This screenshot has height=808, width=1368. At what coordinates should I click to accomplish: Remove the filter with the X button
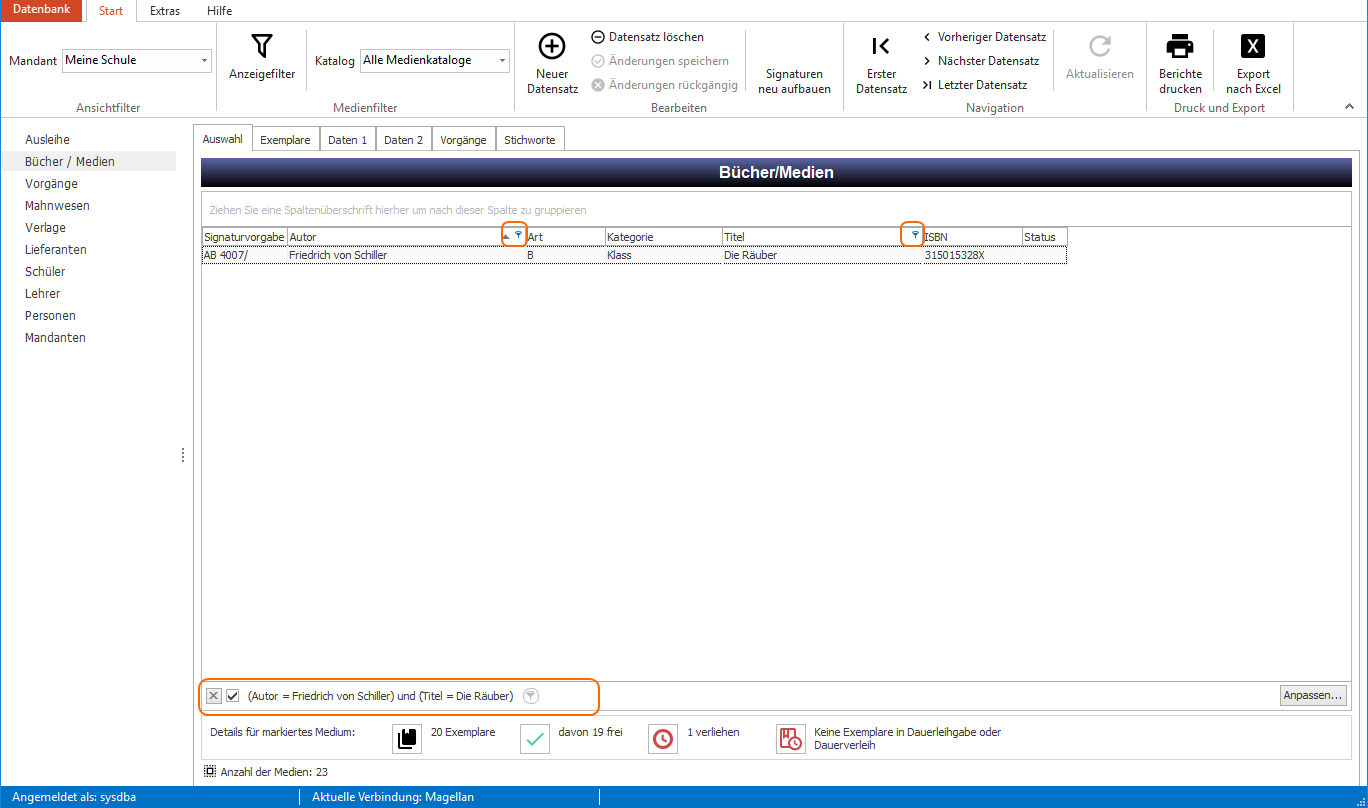tap(214, 696)
